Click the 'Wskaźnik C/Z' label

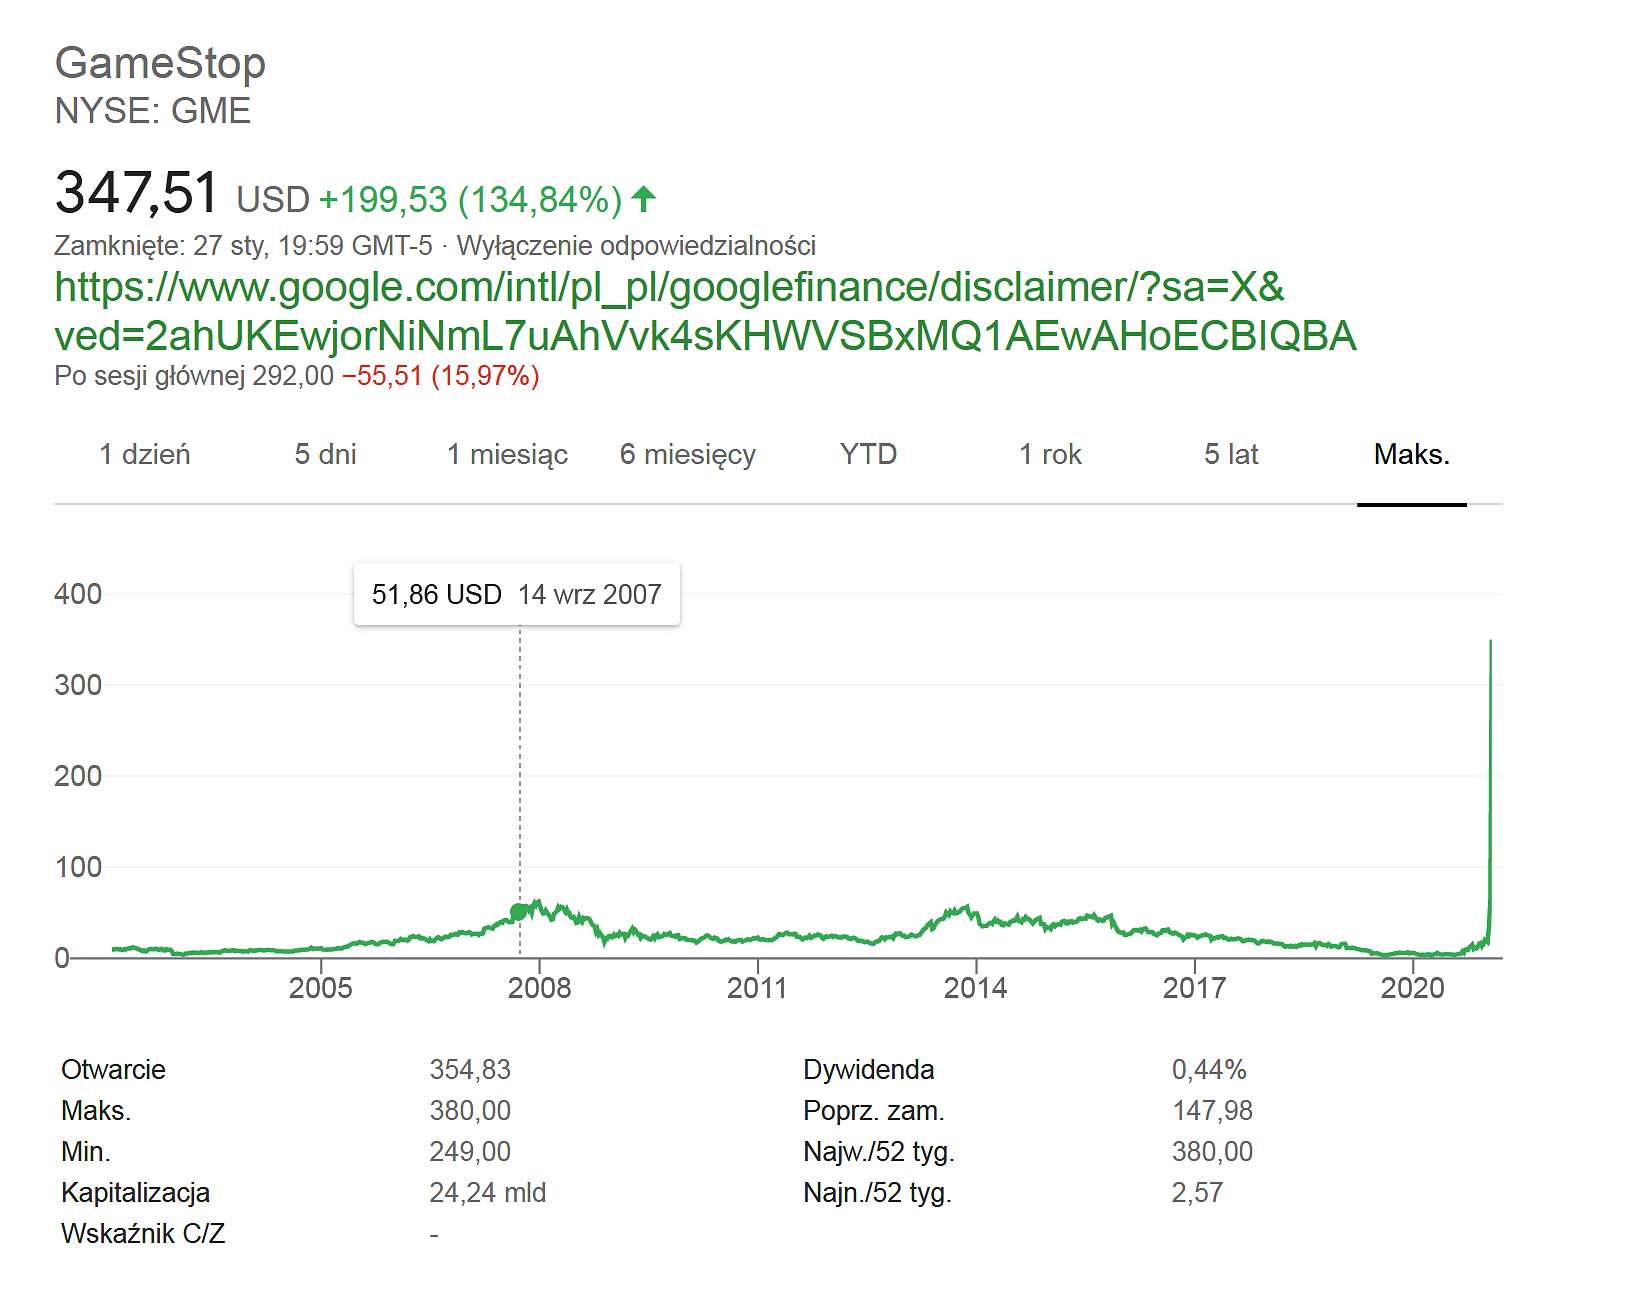[x=143, y=1234]
